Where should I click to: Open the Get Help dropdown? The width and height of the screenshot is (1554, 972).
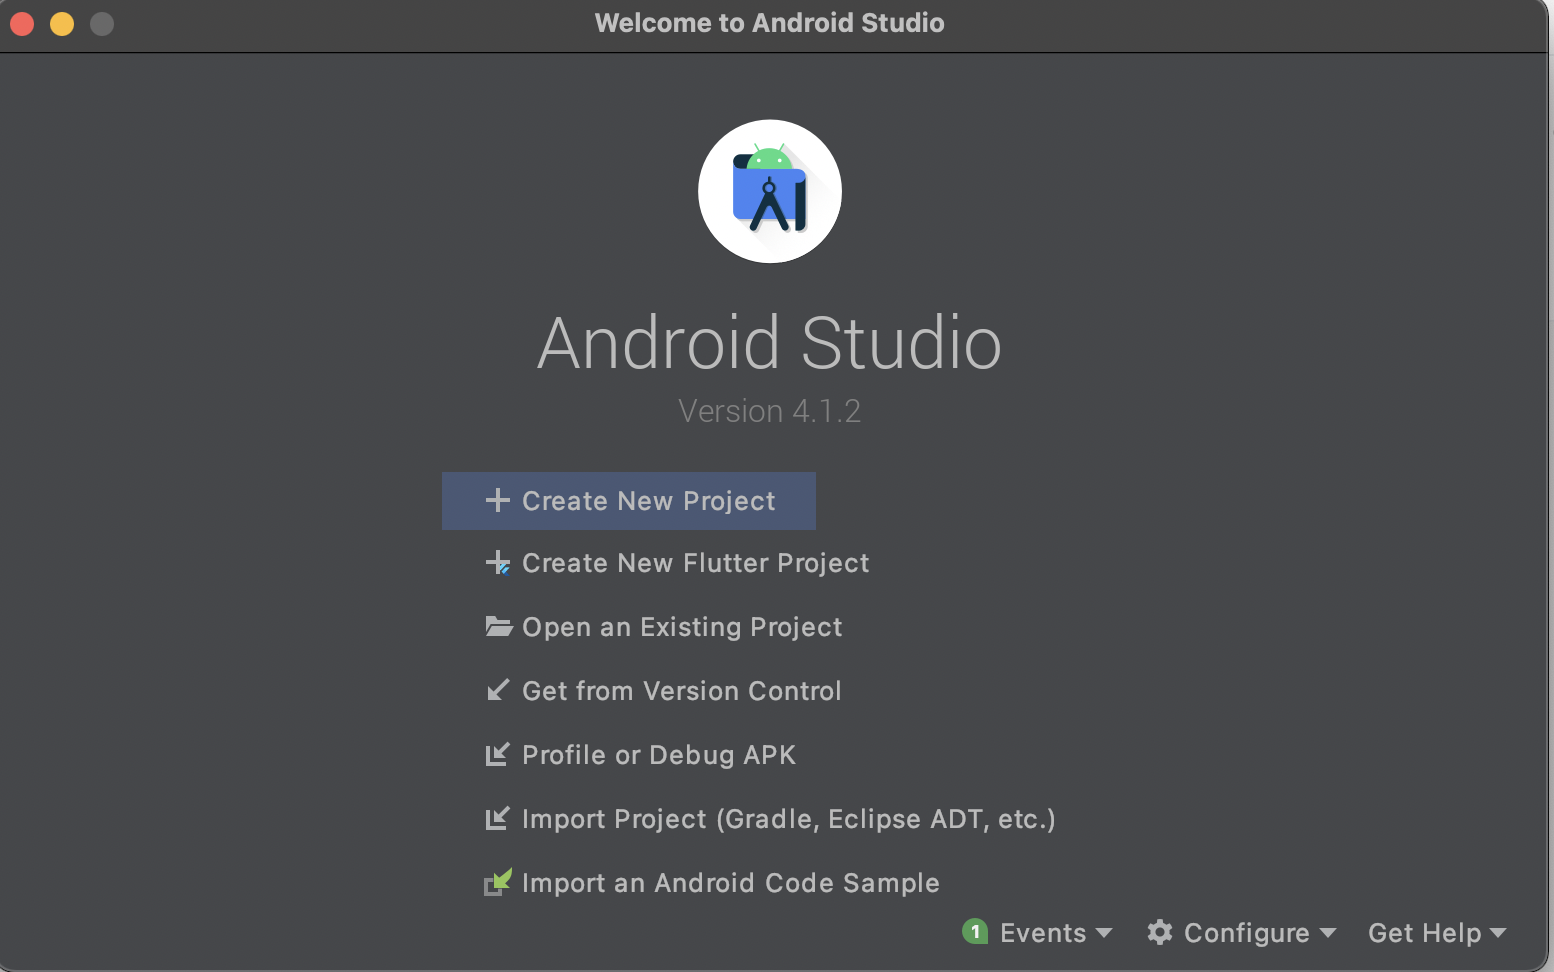click(x=1437, y=933)
